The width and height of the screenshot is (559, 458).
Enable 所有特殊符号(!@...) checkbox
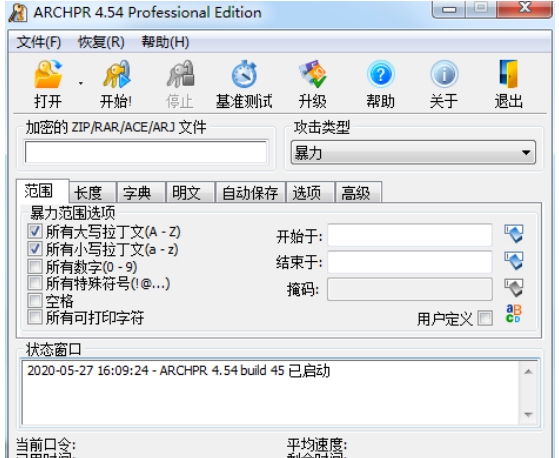click(35, 283)
